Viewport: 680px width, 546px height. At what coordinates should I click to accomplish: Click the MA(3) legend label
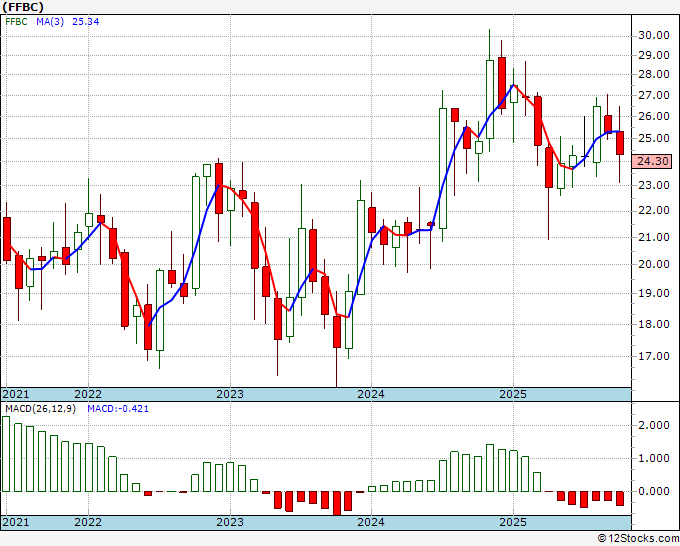click(50, 21)
